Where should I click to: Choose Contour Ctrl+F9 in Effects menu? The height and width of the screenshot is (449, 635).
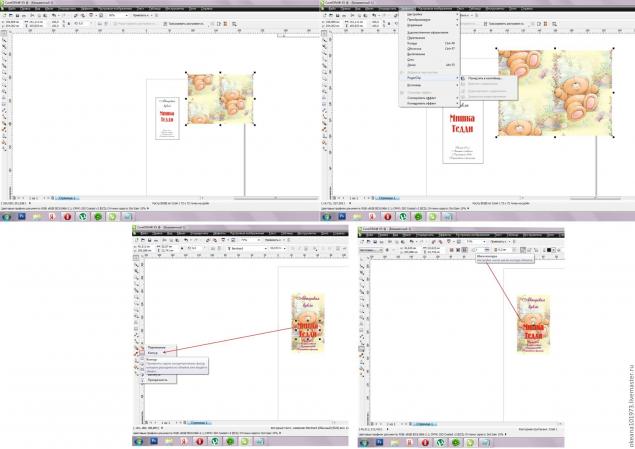[429, 43]
